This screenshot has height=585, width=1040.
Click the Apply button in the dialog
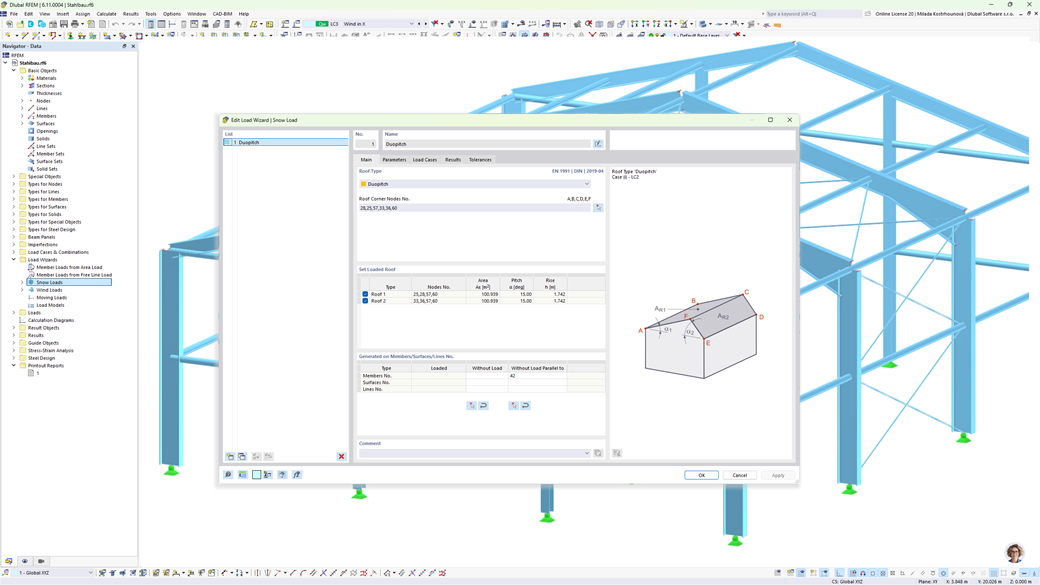pyautogui.click(x=778, y=475)
